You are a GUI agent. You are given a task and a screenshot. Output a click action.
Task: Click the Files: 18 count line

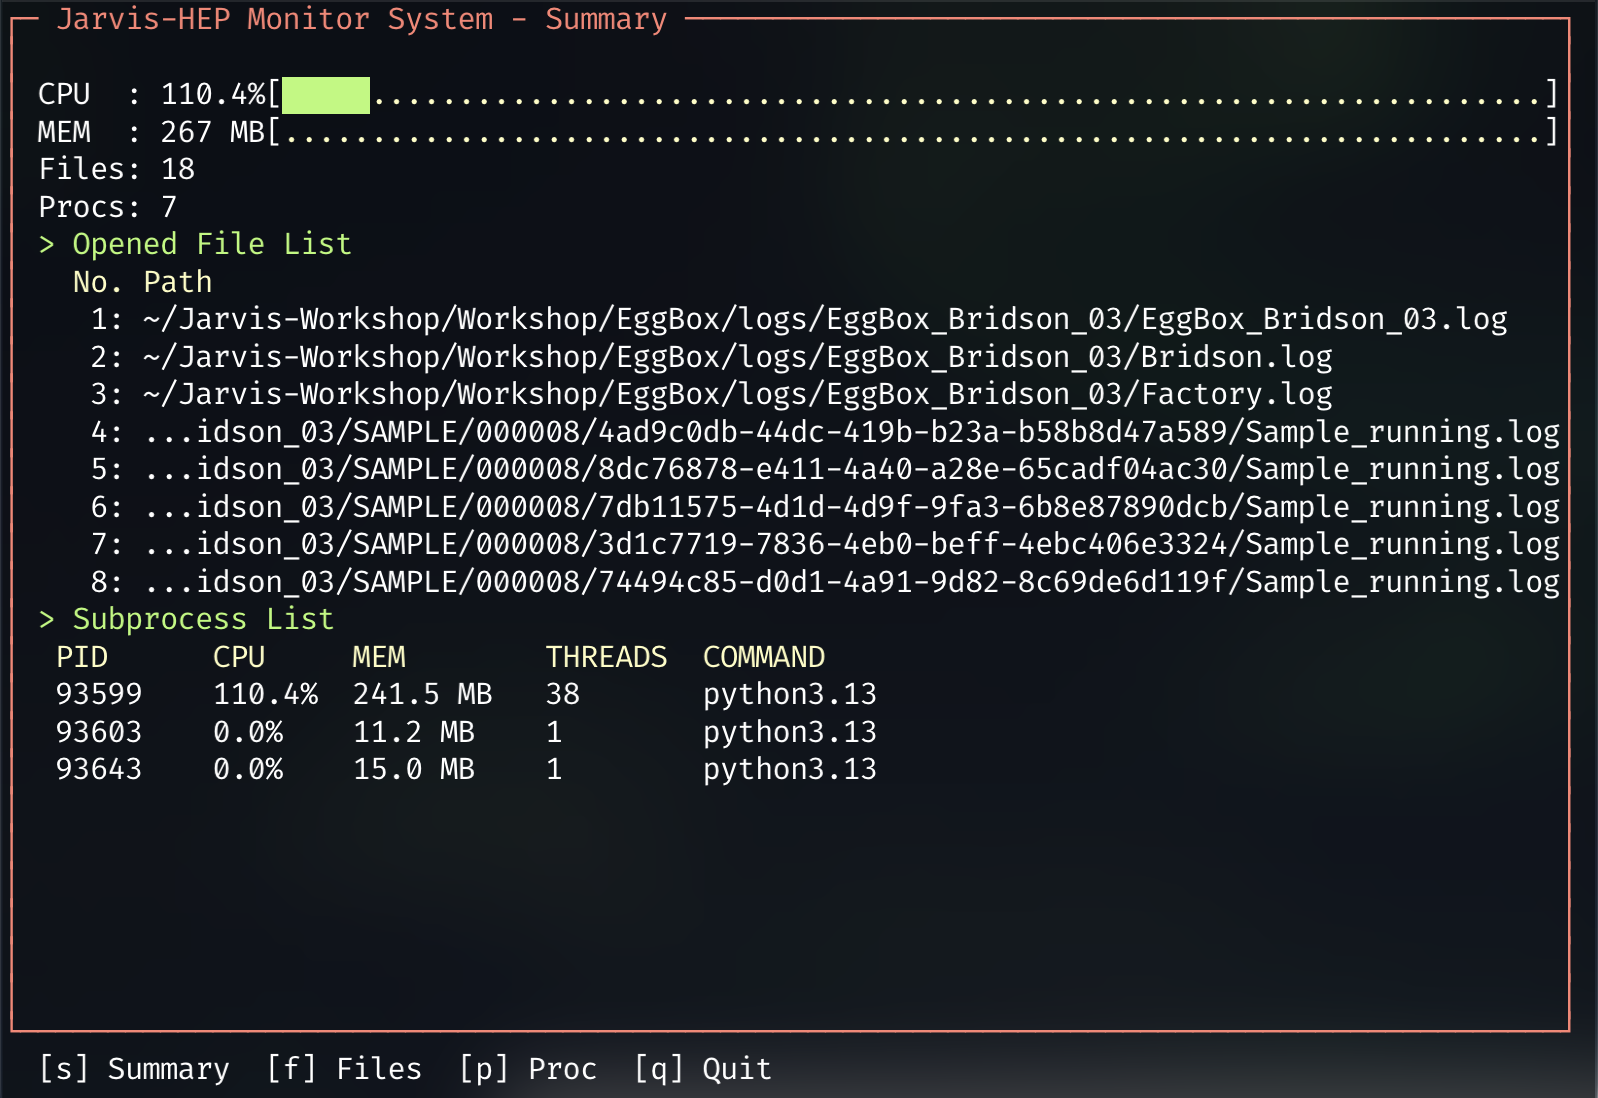[x=117, y=169]
